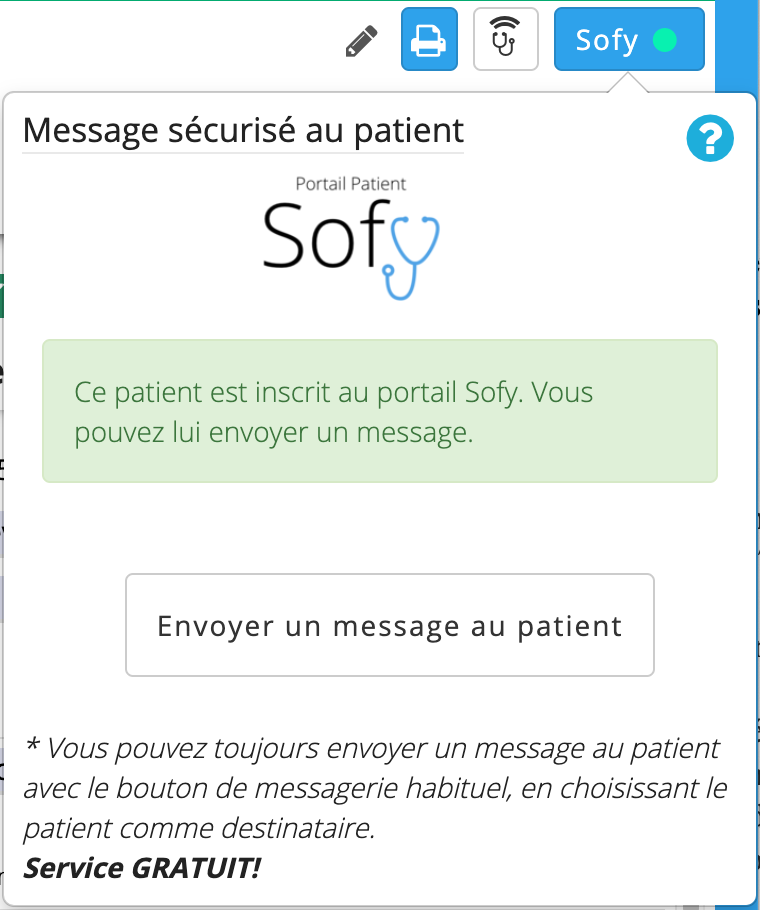
Task: Click the green status dot on Sofy button
Action: coord(664,40)
